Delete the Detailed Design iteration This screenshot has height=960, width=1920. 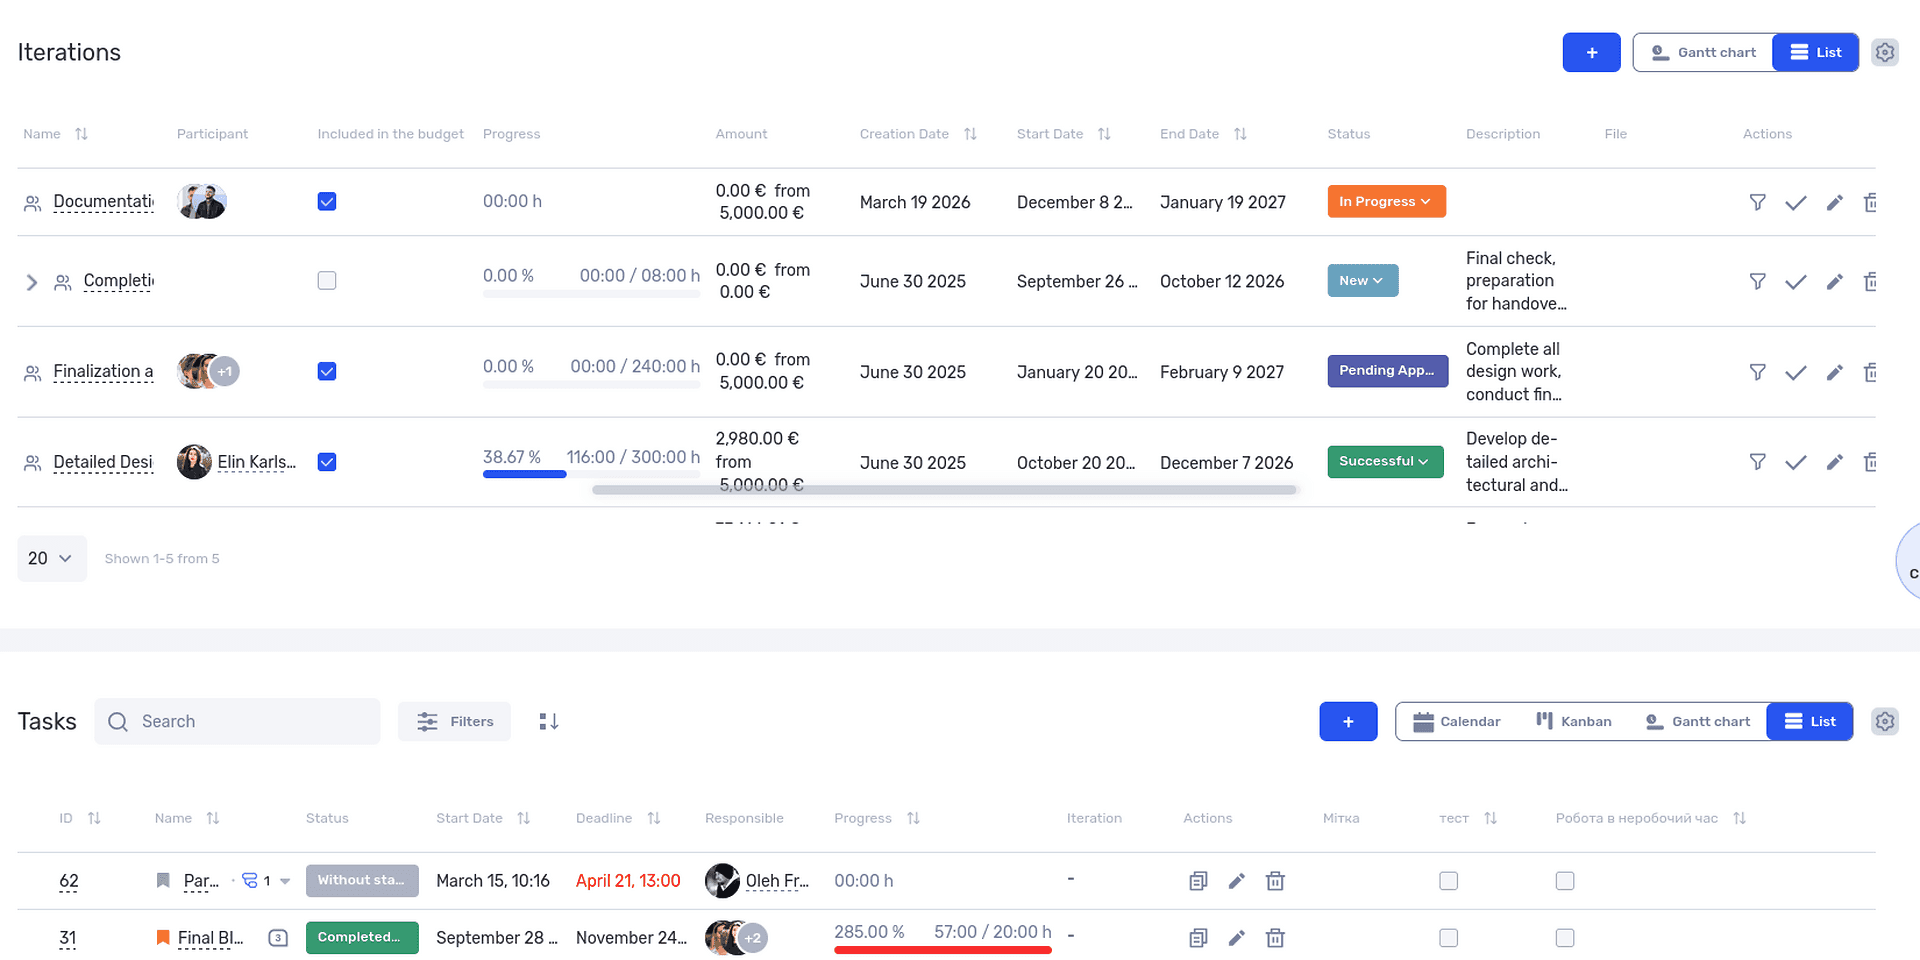(1870, 461)
